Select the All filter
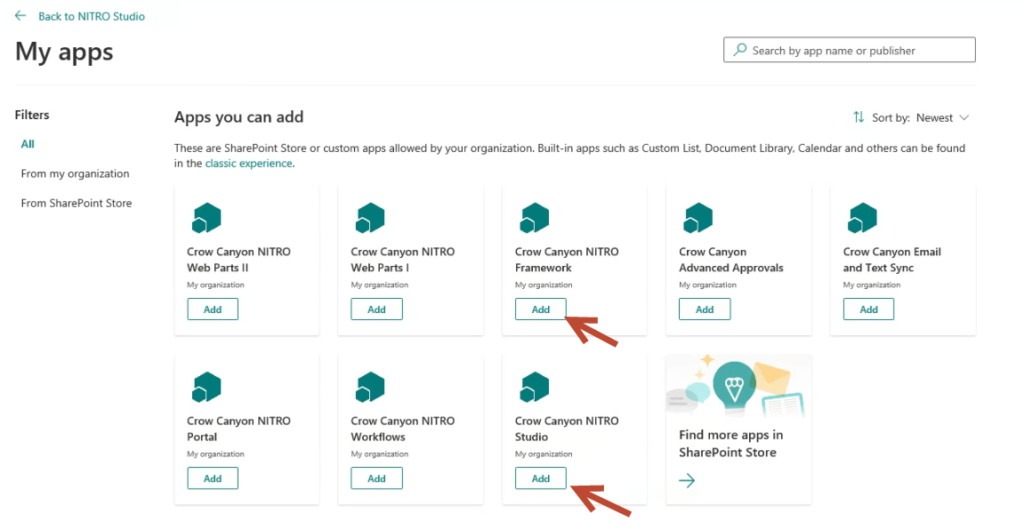The height and width of the screenshot is (530, 1024). pyautogui.click(x=28, y=144)
